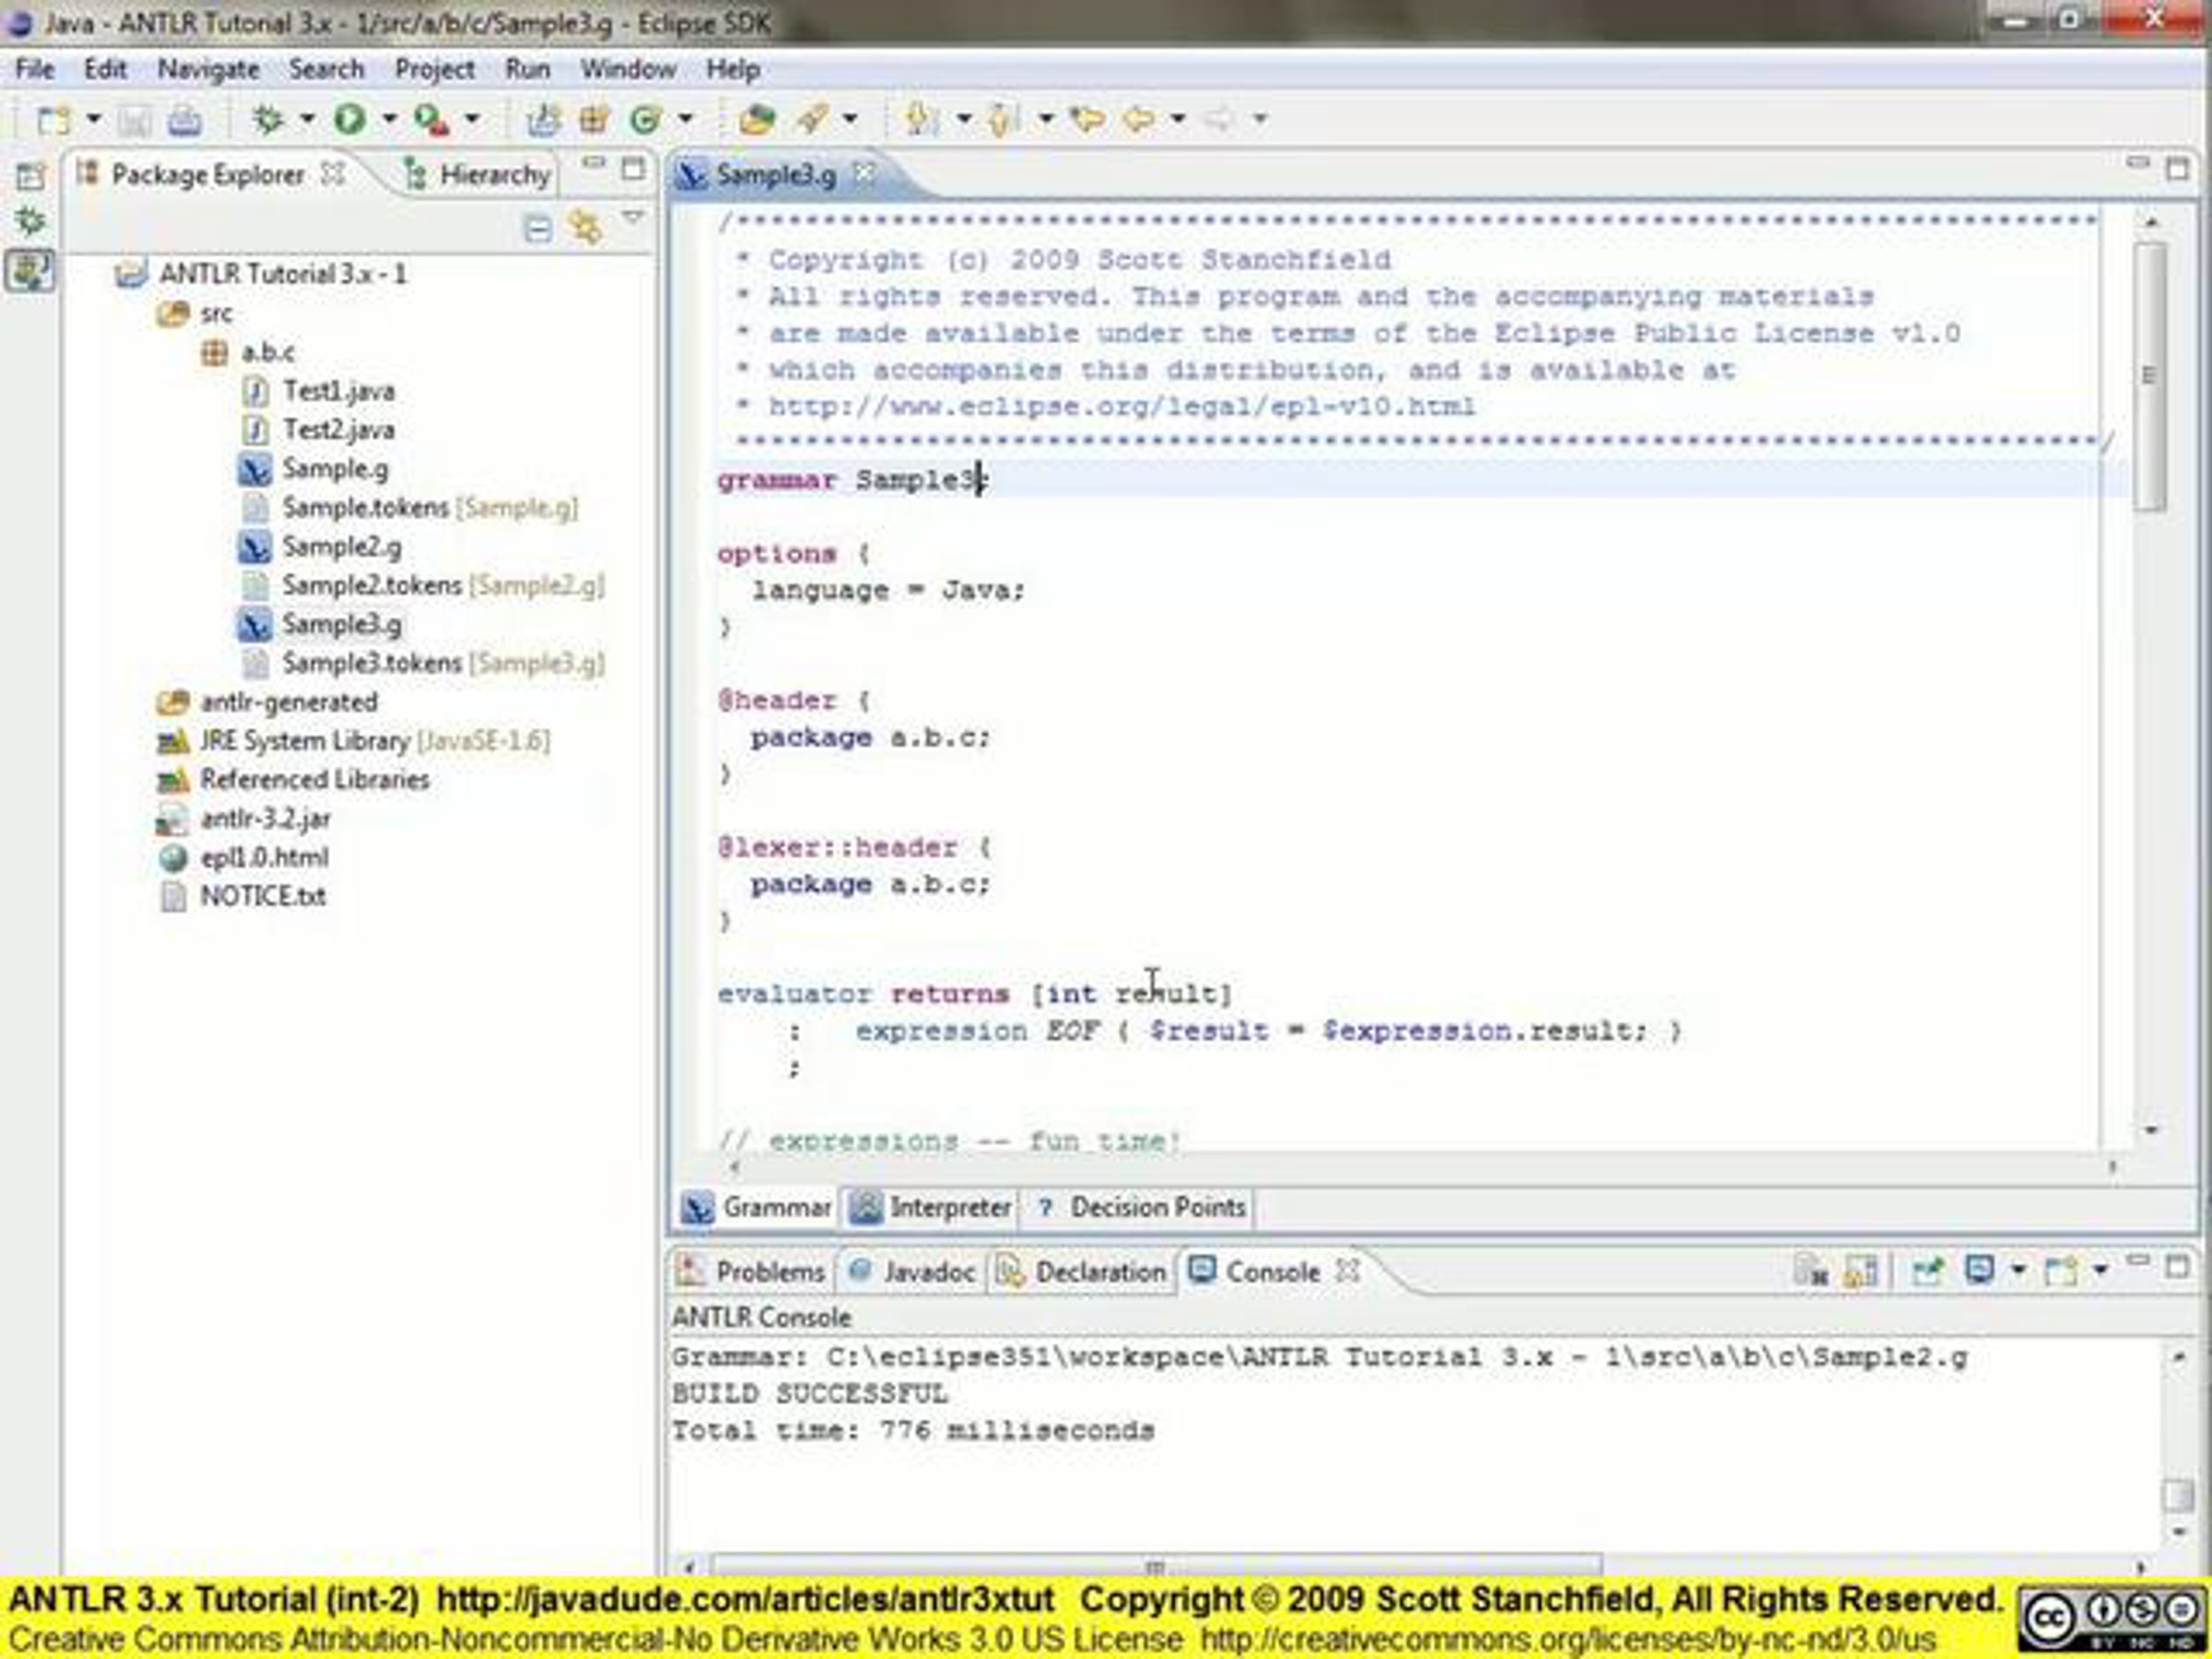Image resolution: width=2212 pixels, height=1659 pixels.
Task: Click the Display Selected Console icon
Action: tap(1979, 1270)
